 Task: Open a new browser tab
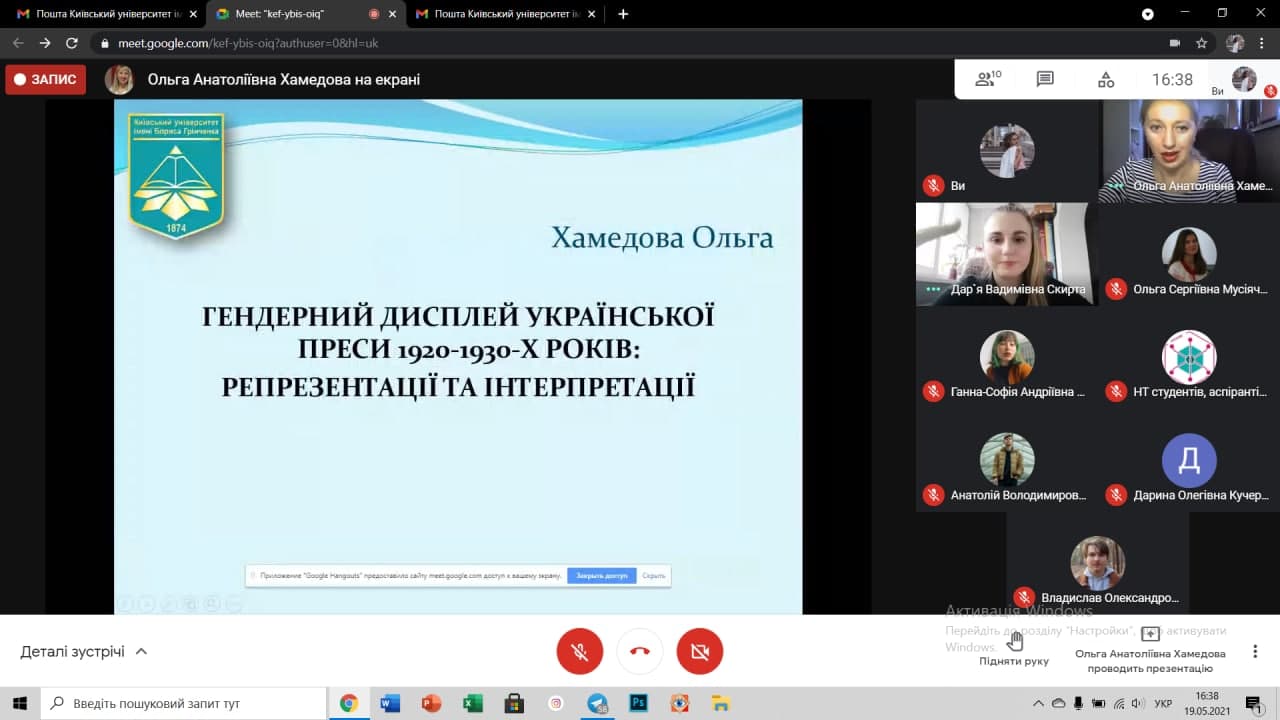coord(623,14)
